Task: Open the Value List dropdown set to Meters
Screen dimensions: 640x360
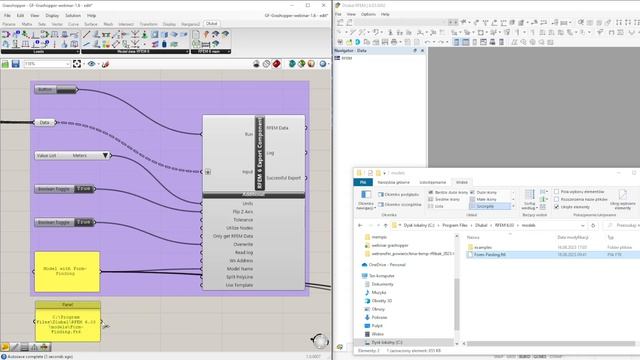Action: pos(105,156)
